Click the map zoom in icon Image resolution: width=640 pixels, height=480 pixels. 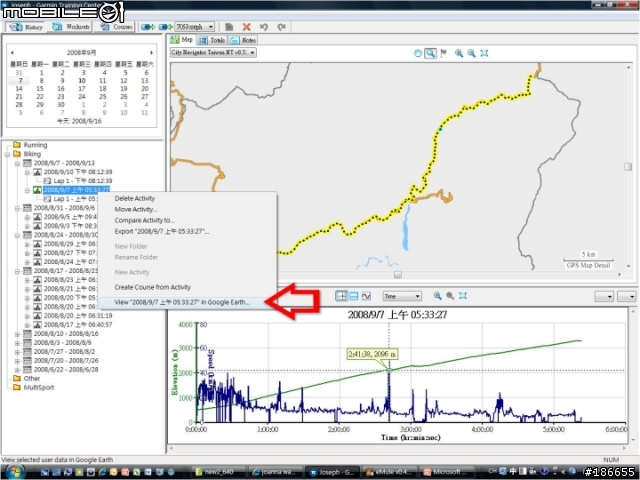click(459, 53)
